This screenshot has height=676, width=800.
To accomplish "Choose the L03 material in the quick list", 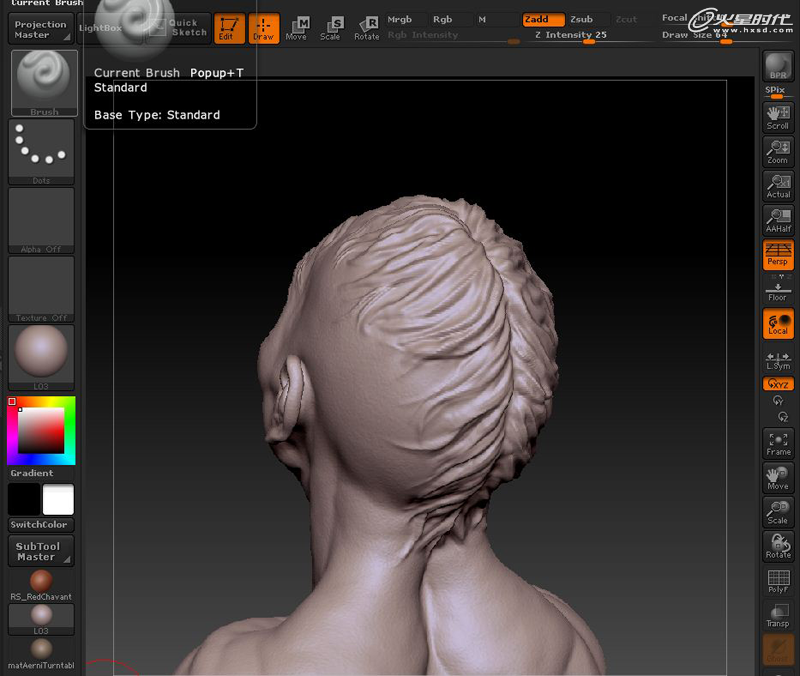I will [41, 619].
